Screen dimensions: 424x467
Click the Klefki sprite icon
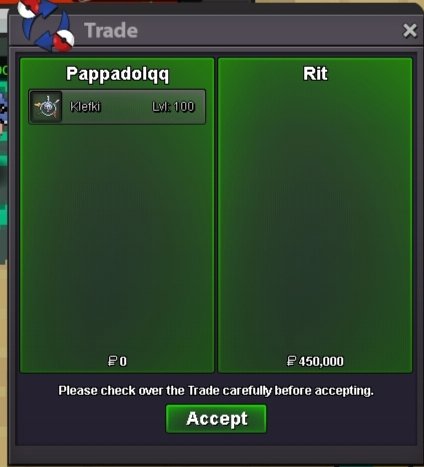coord(46,107)
